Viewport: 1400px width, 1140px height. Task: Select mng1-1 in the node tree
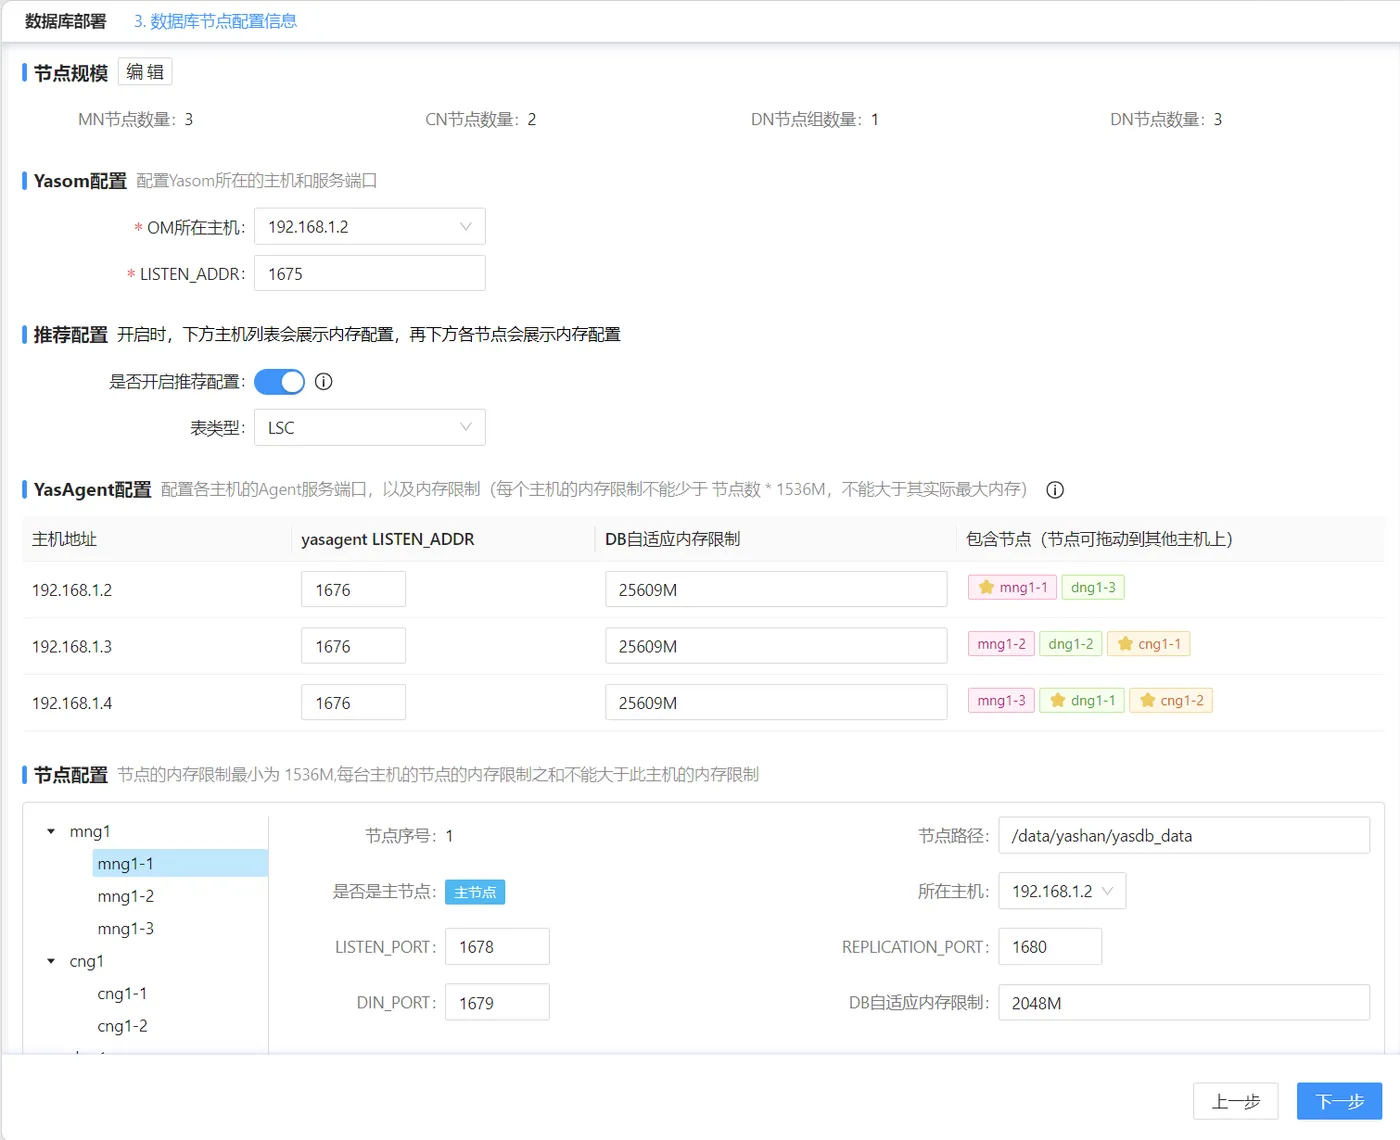point(180,864)
